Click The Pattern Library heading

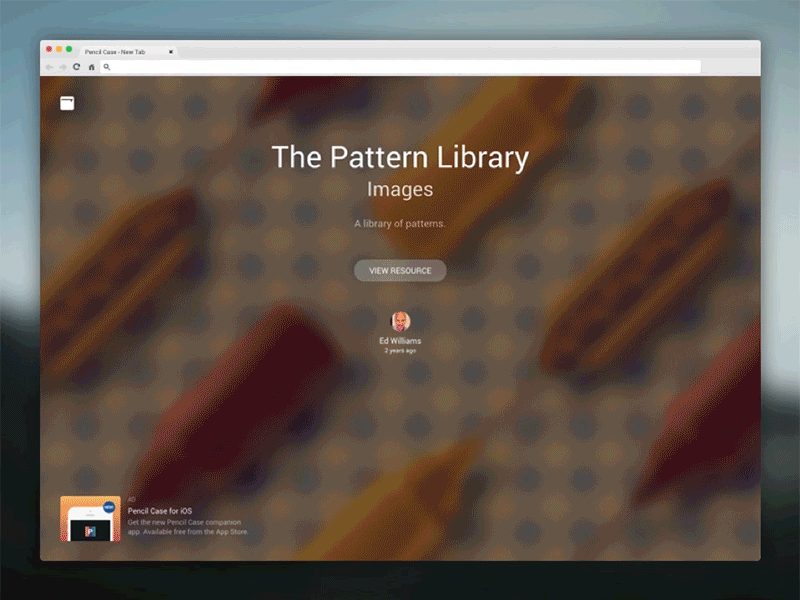400,157
